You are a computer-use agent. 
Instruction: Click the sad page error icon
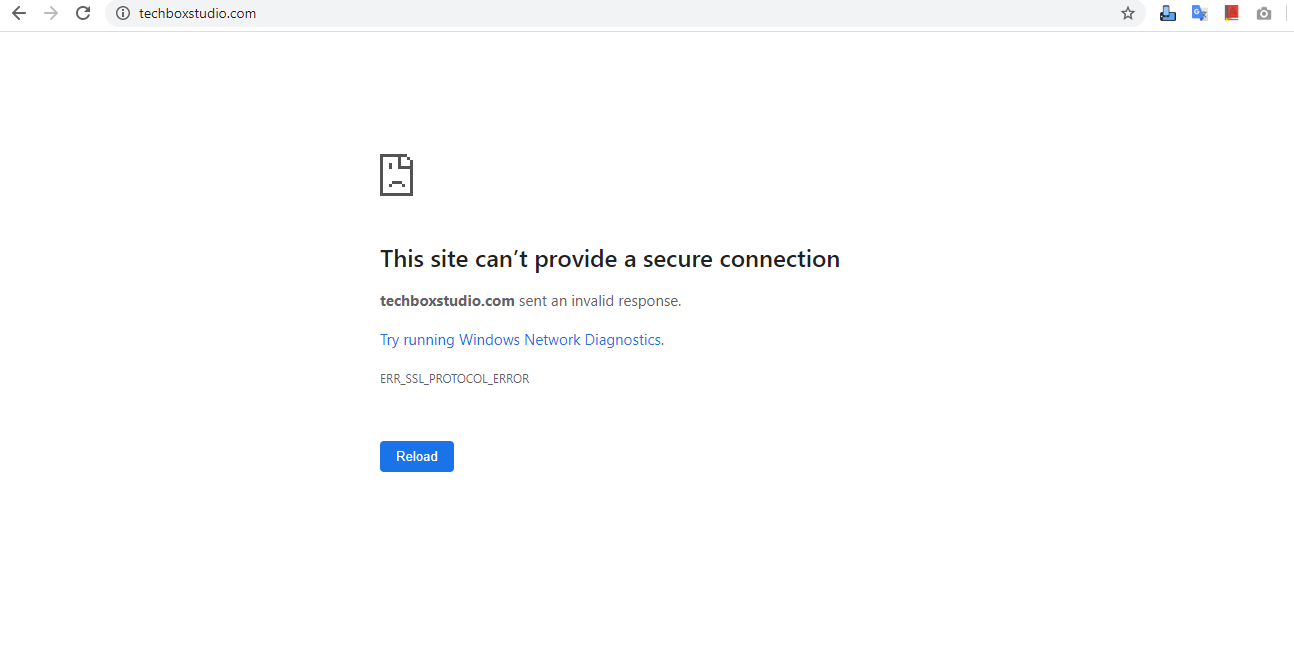396,175
